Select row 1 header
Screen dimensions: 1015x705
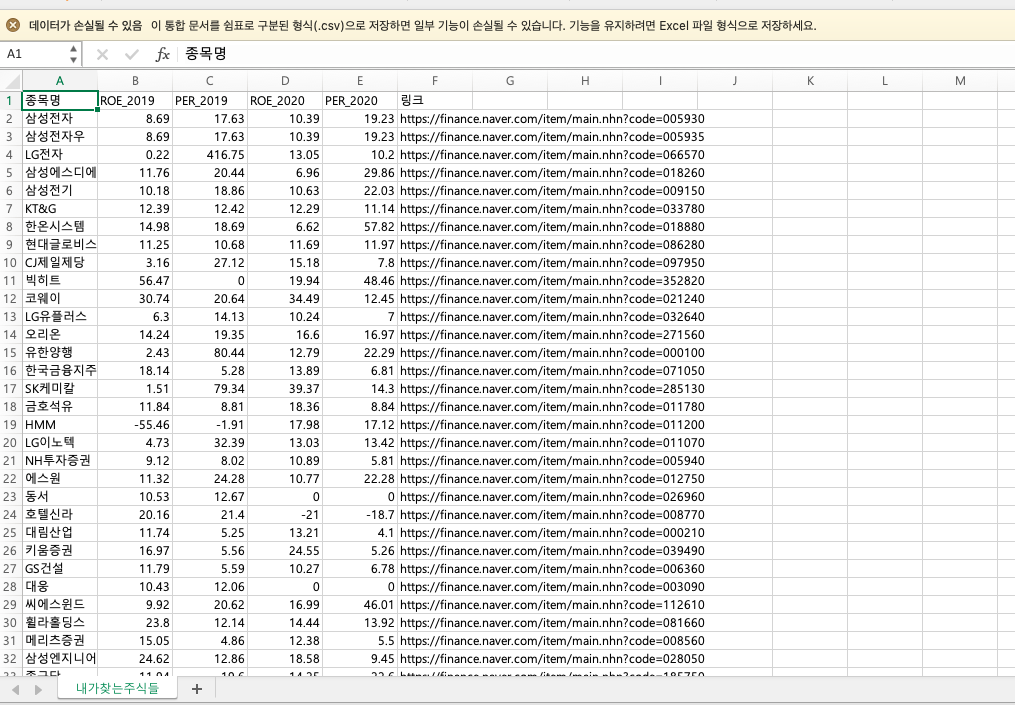pyautogui.click(x=10, y=100)
